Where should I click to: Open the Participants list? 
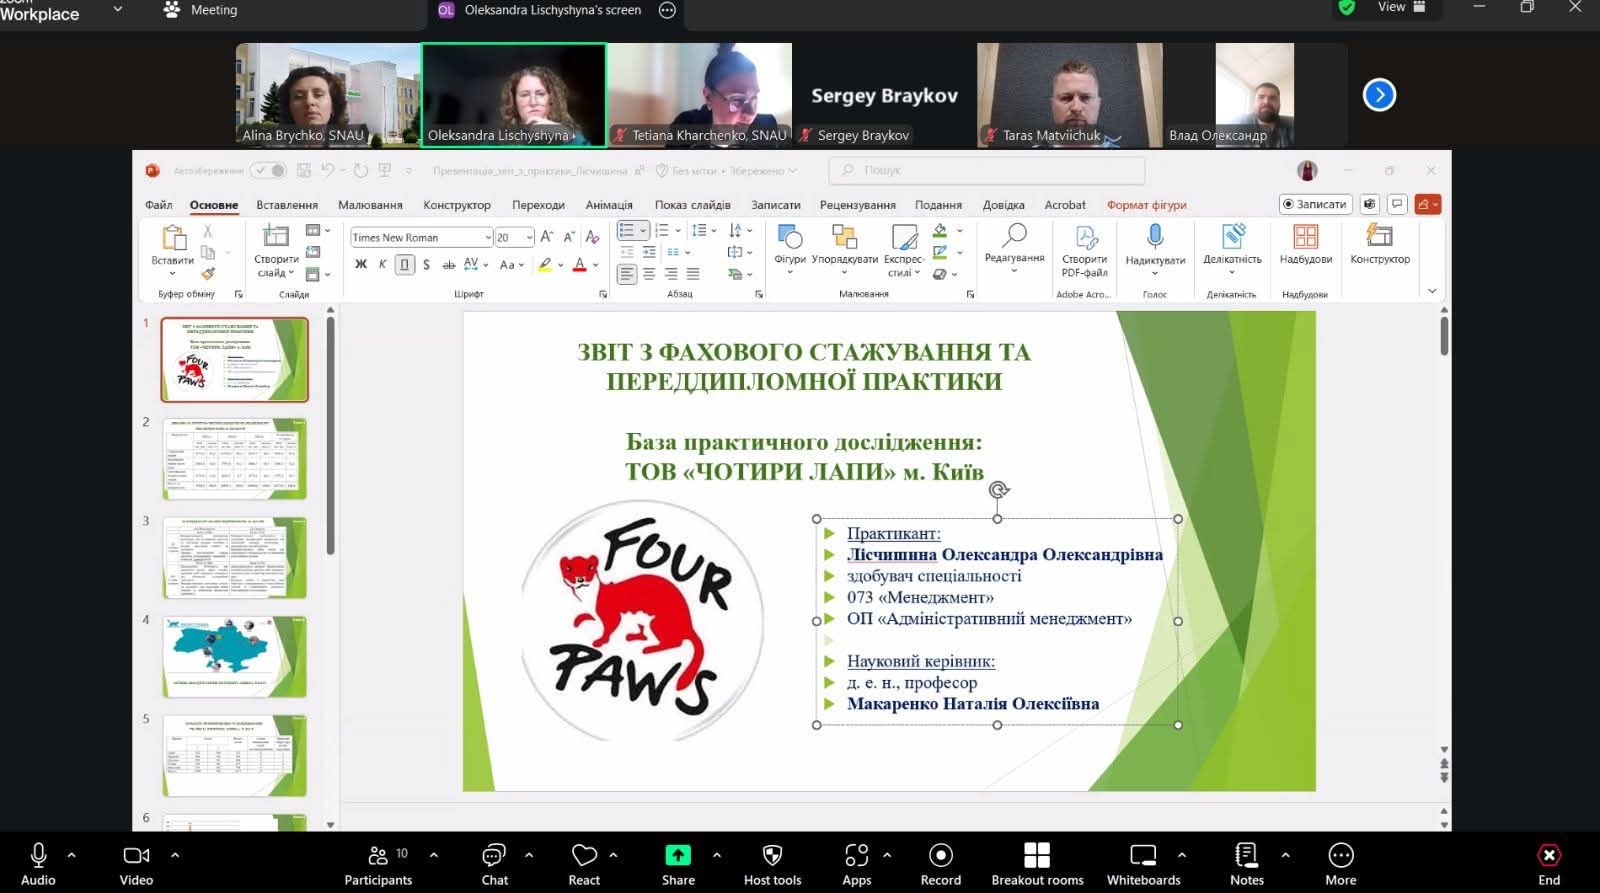(378, 856)
